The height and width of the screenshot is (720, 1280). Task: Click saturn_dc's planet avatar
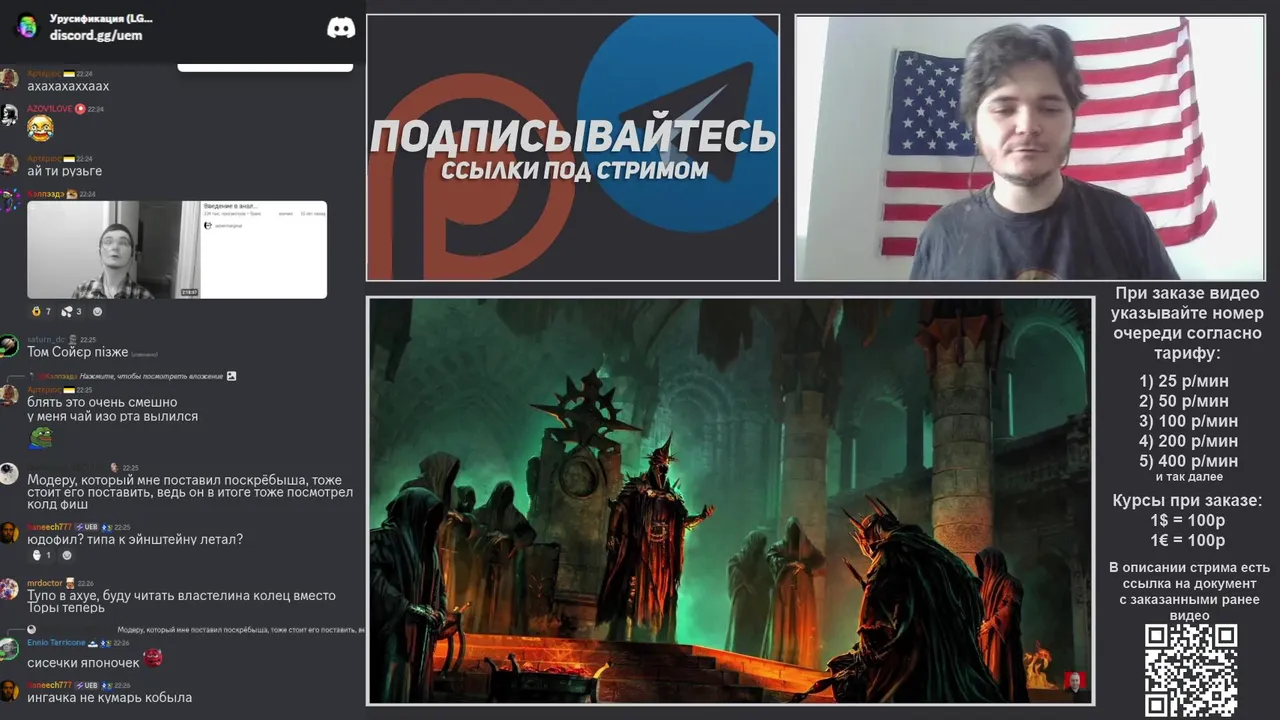(x=9, y=346)
